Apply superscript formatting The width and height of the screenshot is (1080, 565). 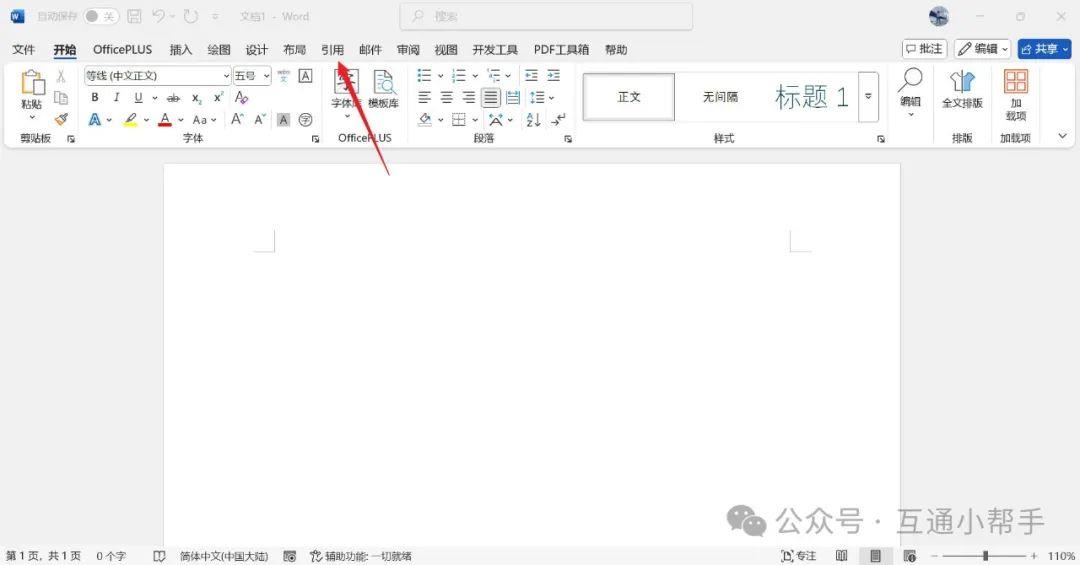point(218,98)
